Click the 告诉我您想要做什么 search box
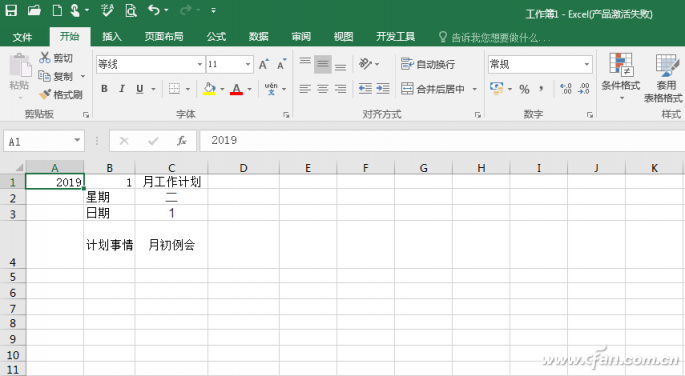This screenshot has width=685, height=376. (x=496, y=38)
